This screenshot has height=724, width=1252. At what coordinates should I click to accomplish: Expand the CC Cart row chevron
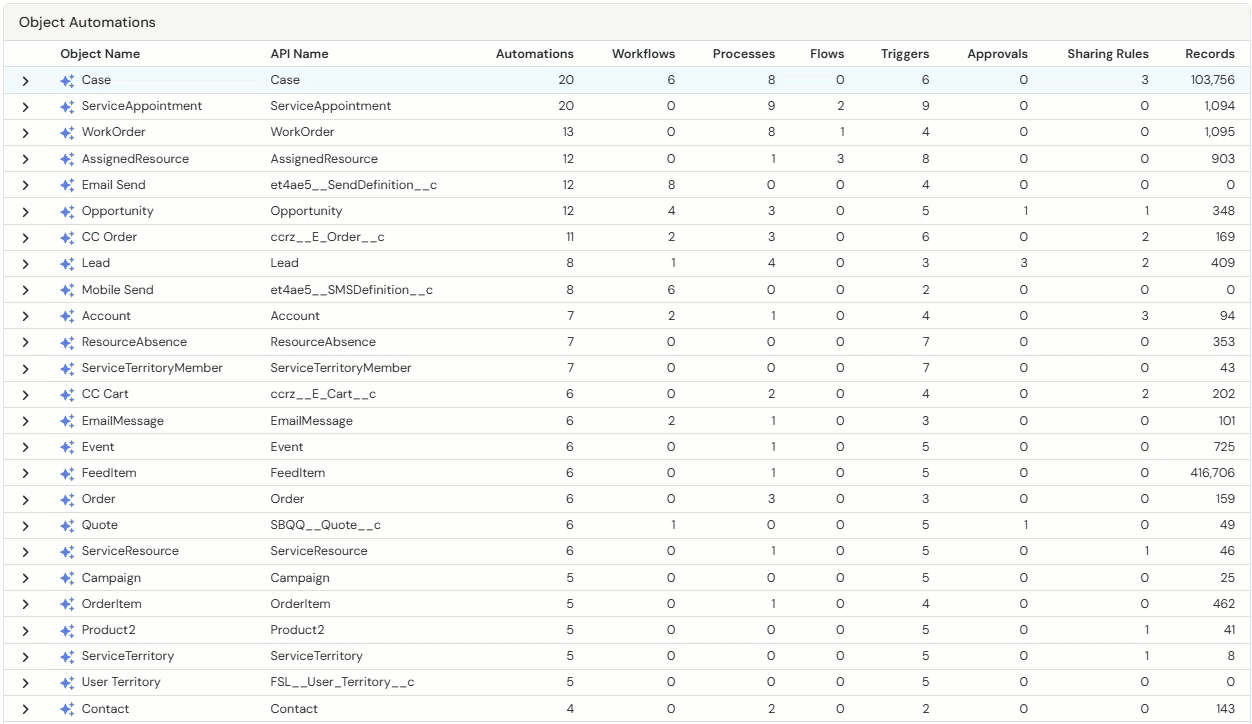click(x=25, y=394)
